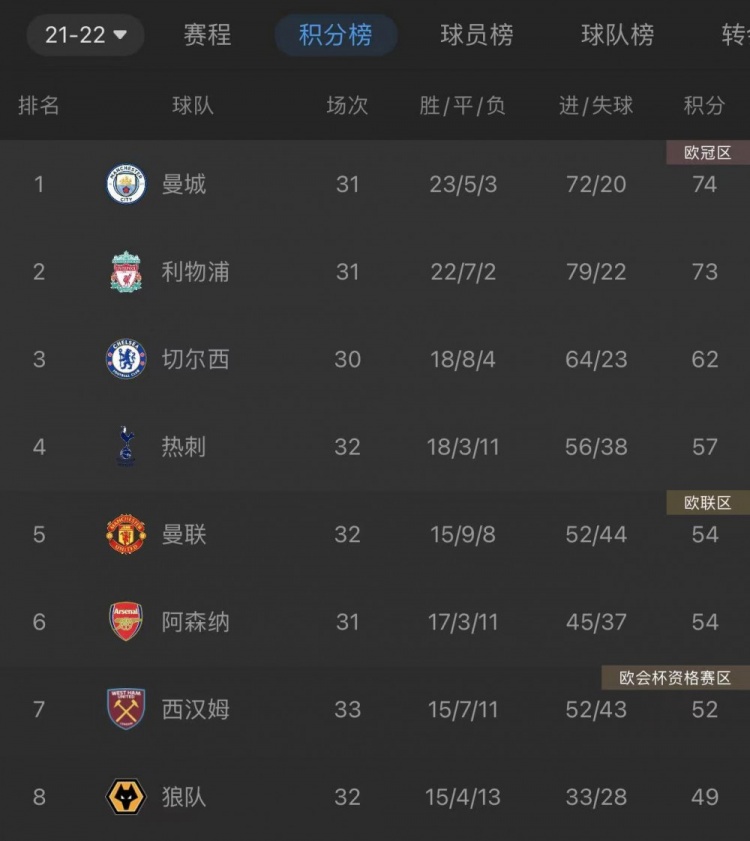Open the partially visible 转会 tab
Screen dimensions: 750x841
736,35
